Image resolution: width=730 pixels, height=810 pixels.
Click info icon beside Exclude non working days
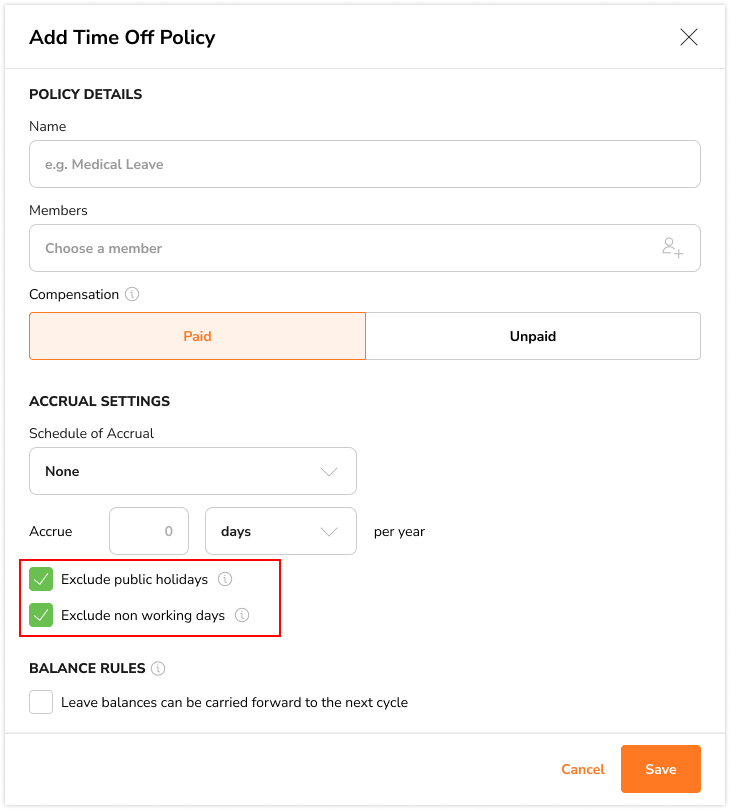pyautogui.click(x=242, y=615)
